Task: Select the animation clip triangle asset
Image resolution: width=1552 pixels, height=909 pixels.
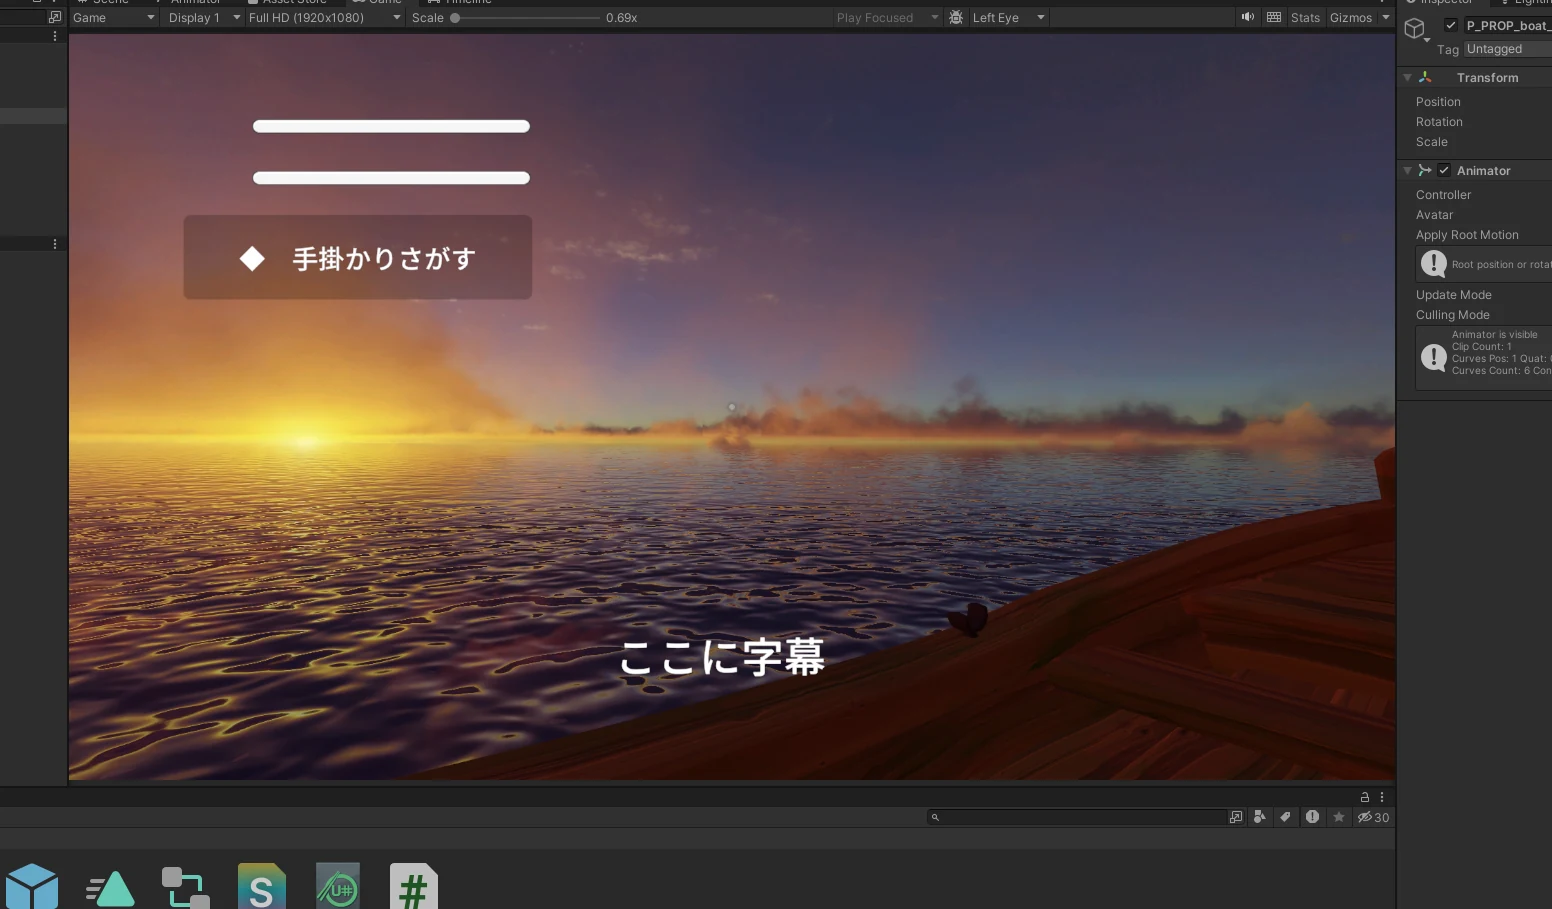Action: point(110,889)
